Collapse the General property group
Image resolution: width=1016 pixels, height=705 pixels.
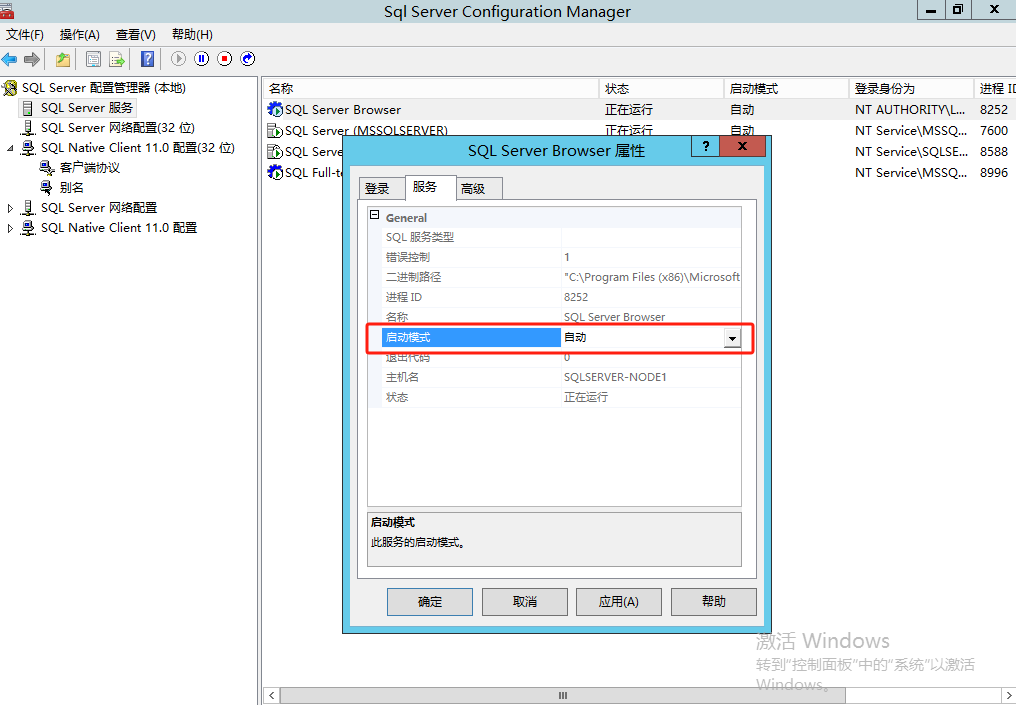(375, 215)
